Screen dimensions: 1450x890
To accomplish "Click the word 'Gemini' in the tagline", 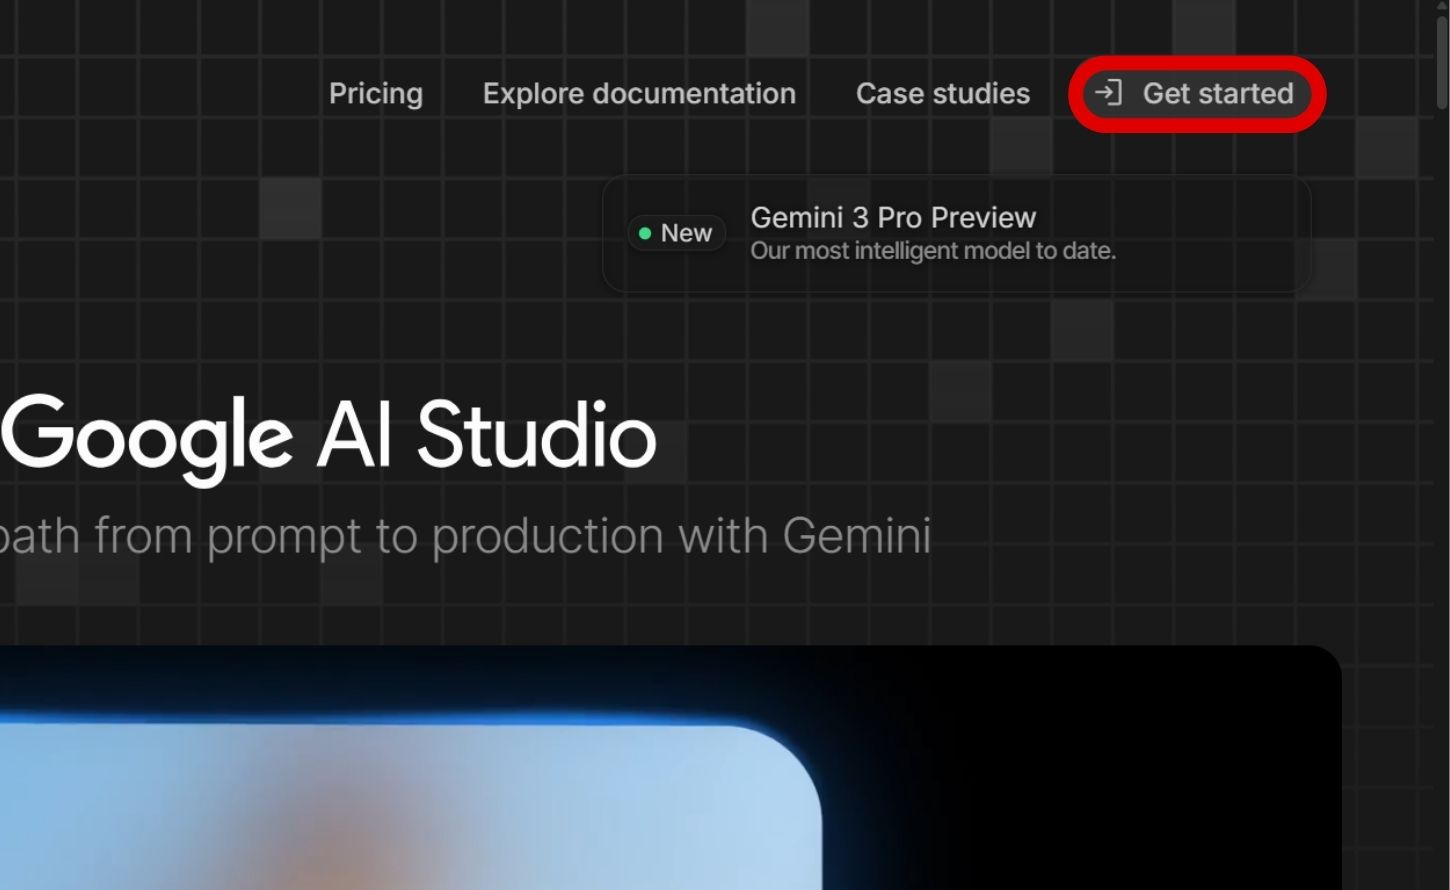I will 856,536.
